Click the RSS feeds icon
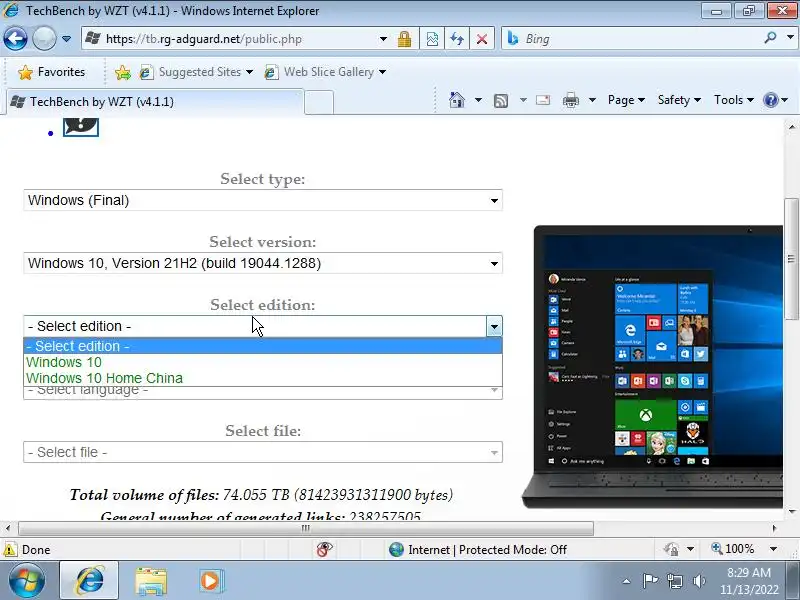The height and width of the screenshot is (600, 800). (501, 101)
